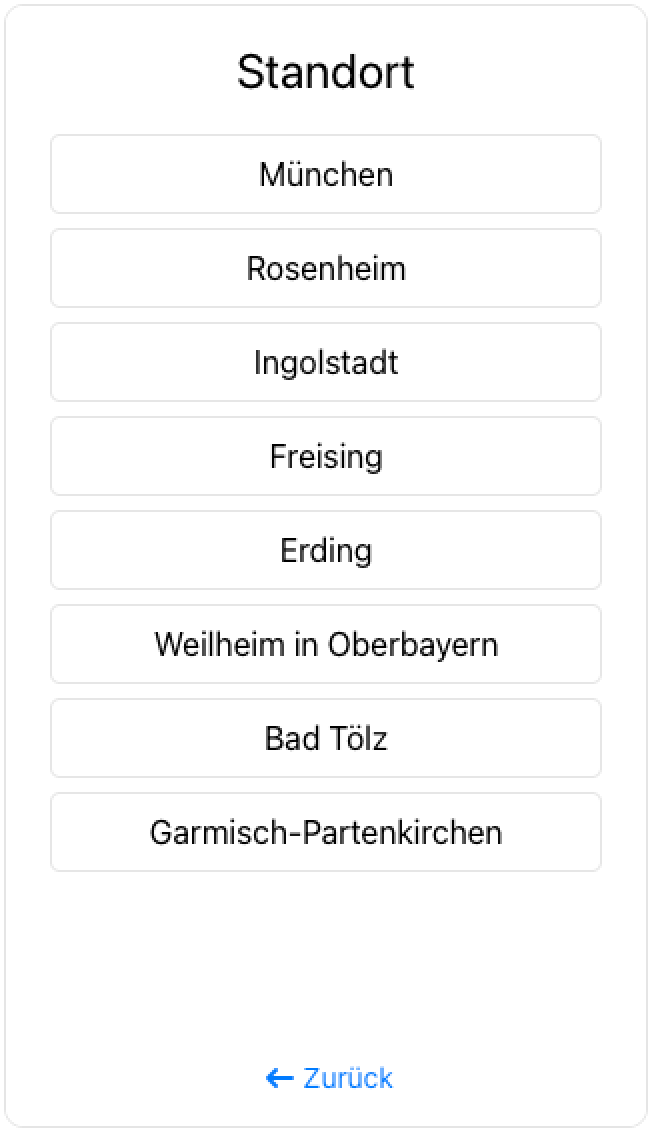The width and height of the screenshot is (652, 1132).
Task: Select Freising from the location list
Action: [x=326, y=457]
